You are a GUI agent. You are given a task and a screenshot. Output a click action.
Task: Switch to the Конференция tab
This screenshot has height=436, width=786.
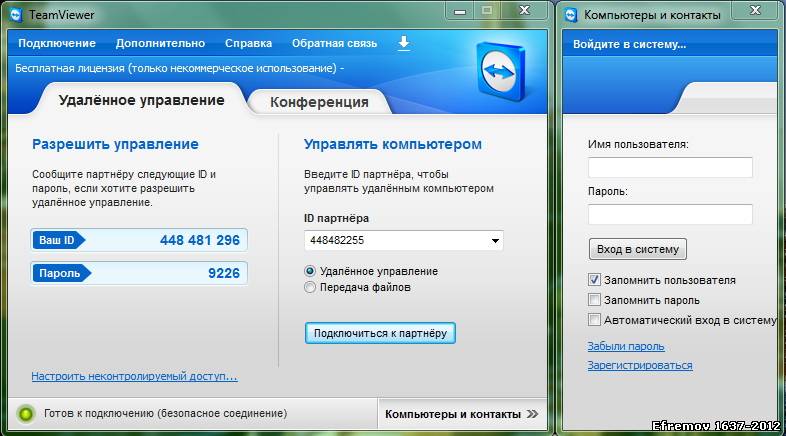[x=319, y=102]
